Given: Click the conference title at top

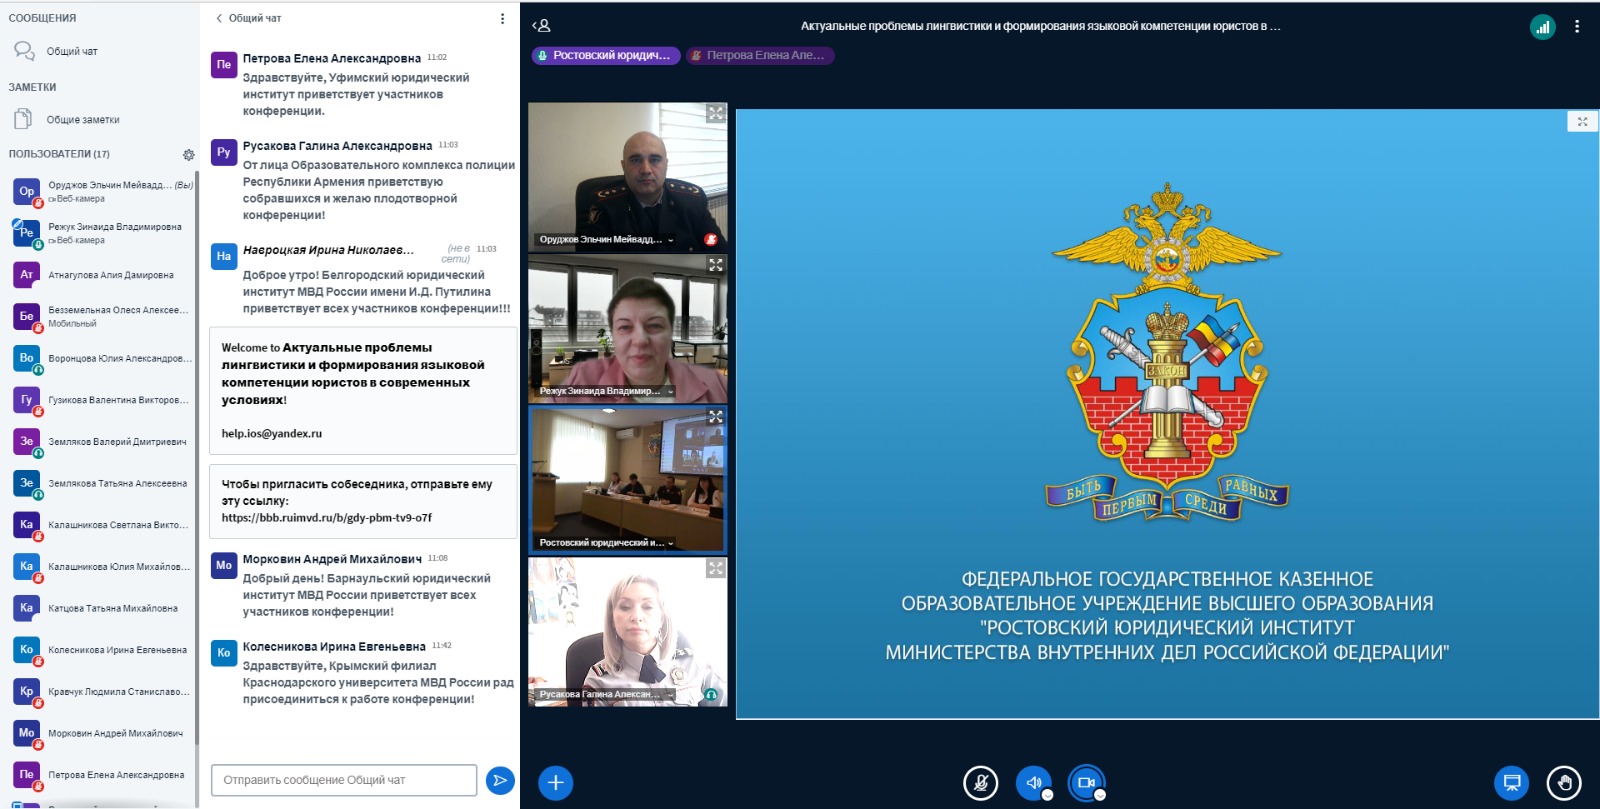Looking at the screenshot, I should point(1040,27).
